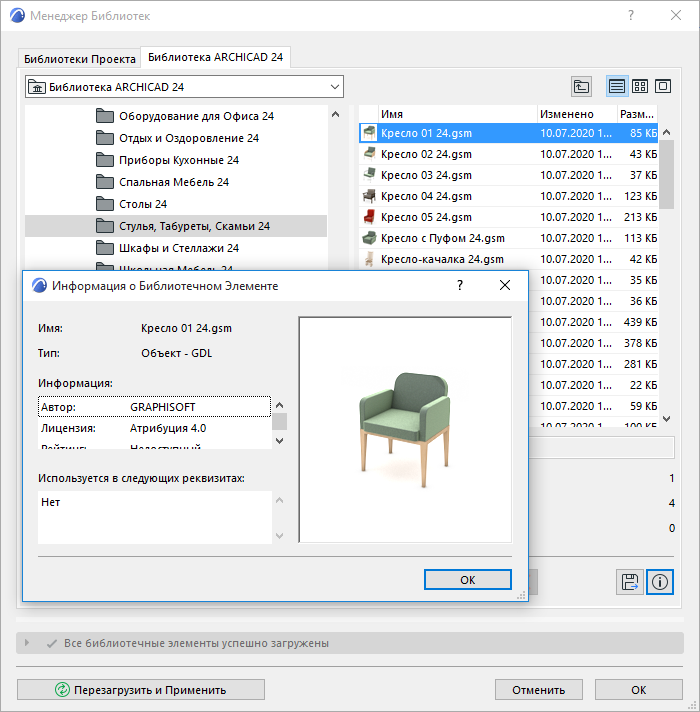Click help question mark in Менеджер Библиотек titlebar

pos(631,15)
